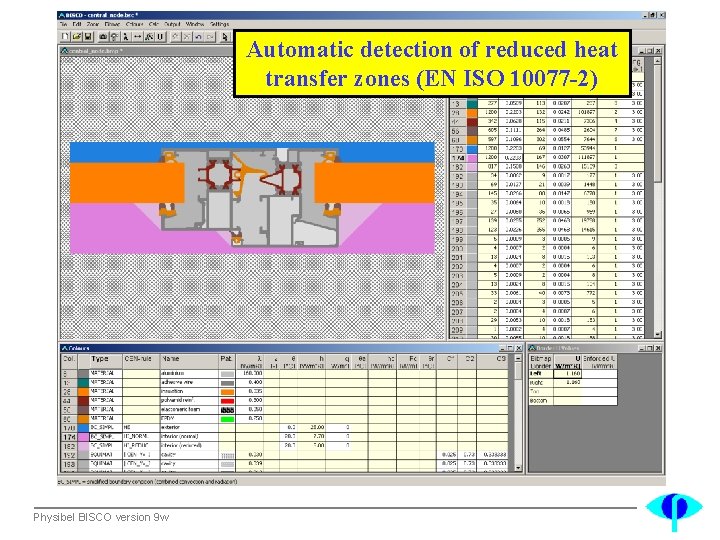Click the CEN-rule column header
Image resolution: width=720 pixels, height=540 pixels.
click(141, 361)
